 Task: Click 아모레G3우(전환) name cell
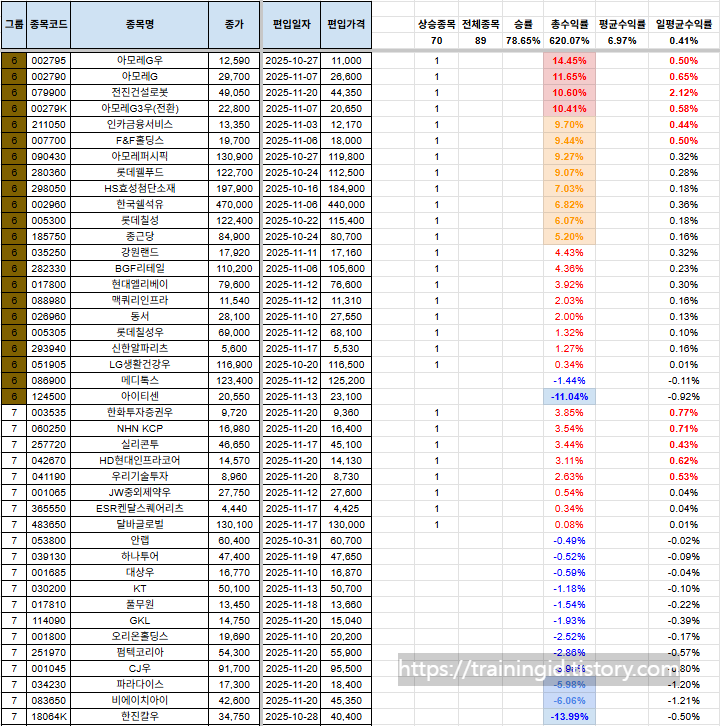click(139, 109)
